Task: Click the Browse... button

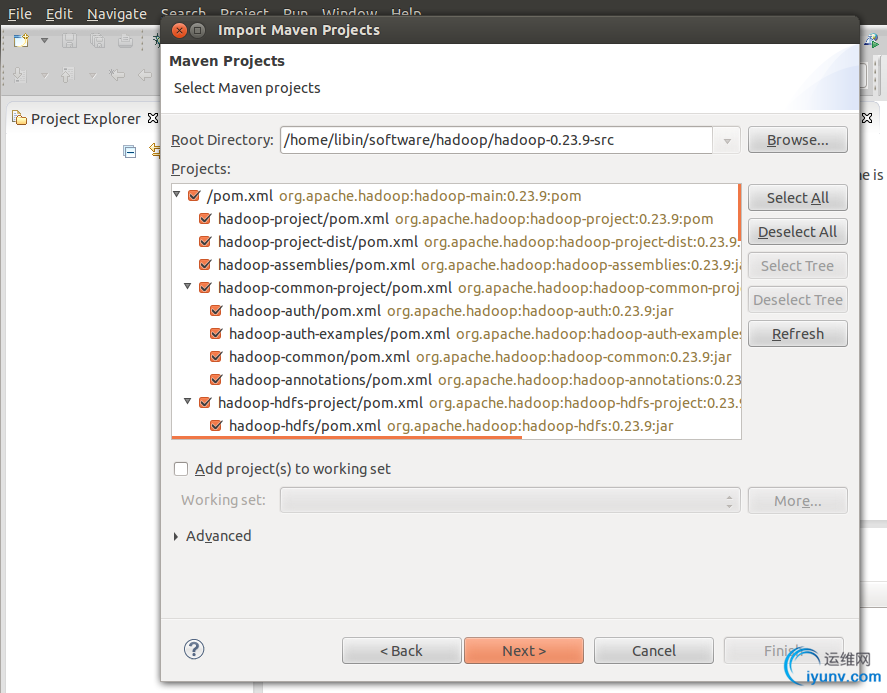Action: (x=798, y=140)
